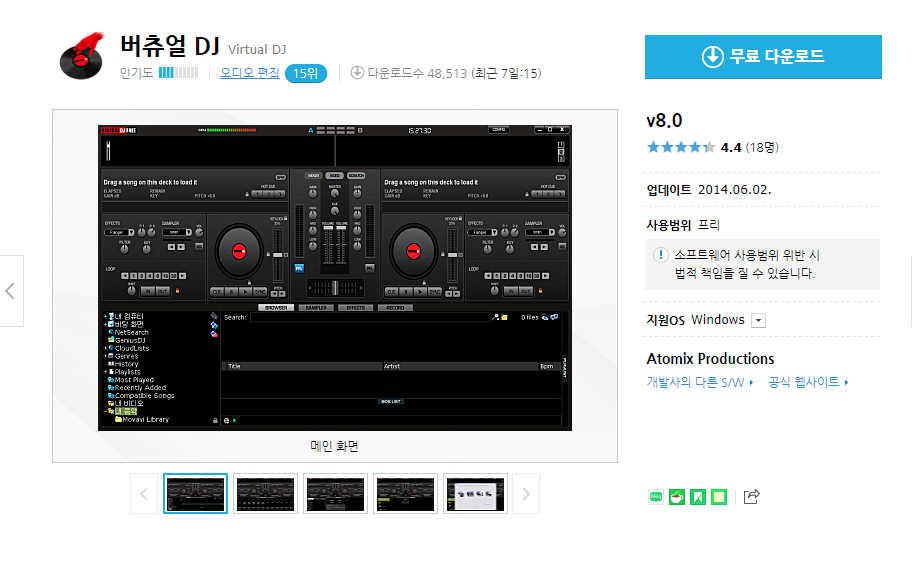Select Compatible Songs in the preview folder tree

tap(144, 395)
